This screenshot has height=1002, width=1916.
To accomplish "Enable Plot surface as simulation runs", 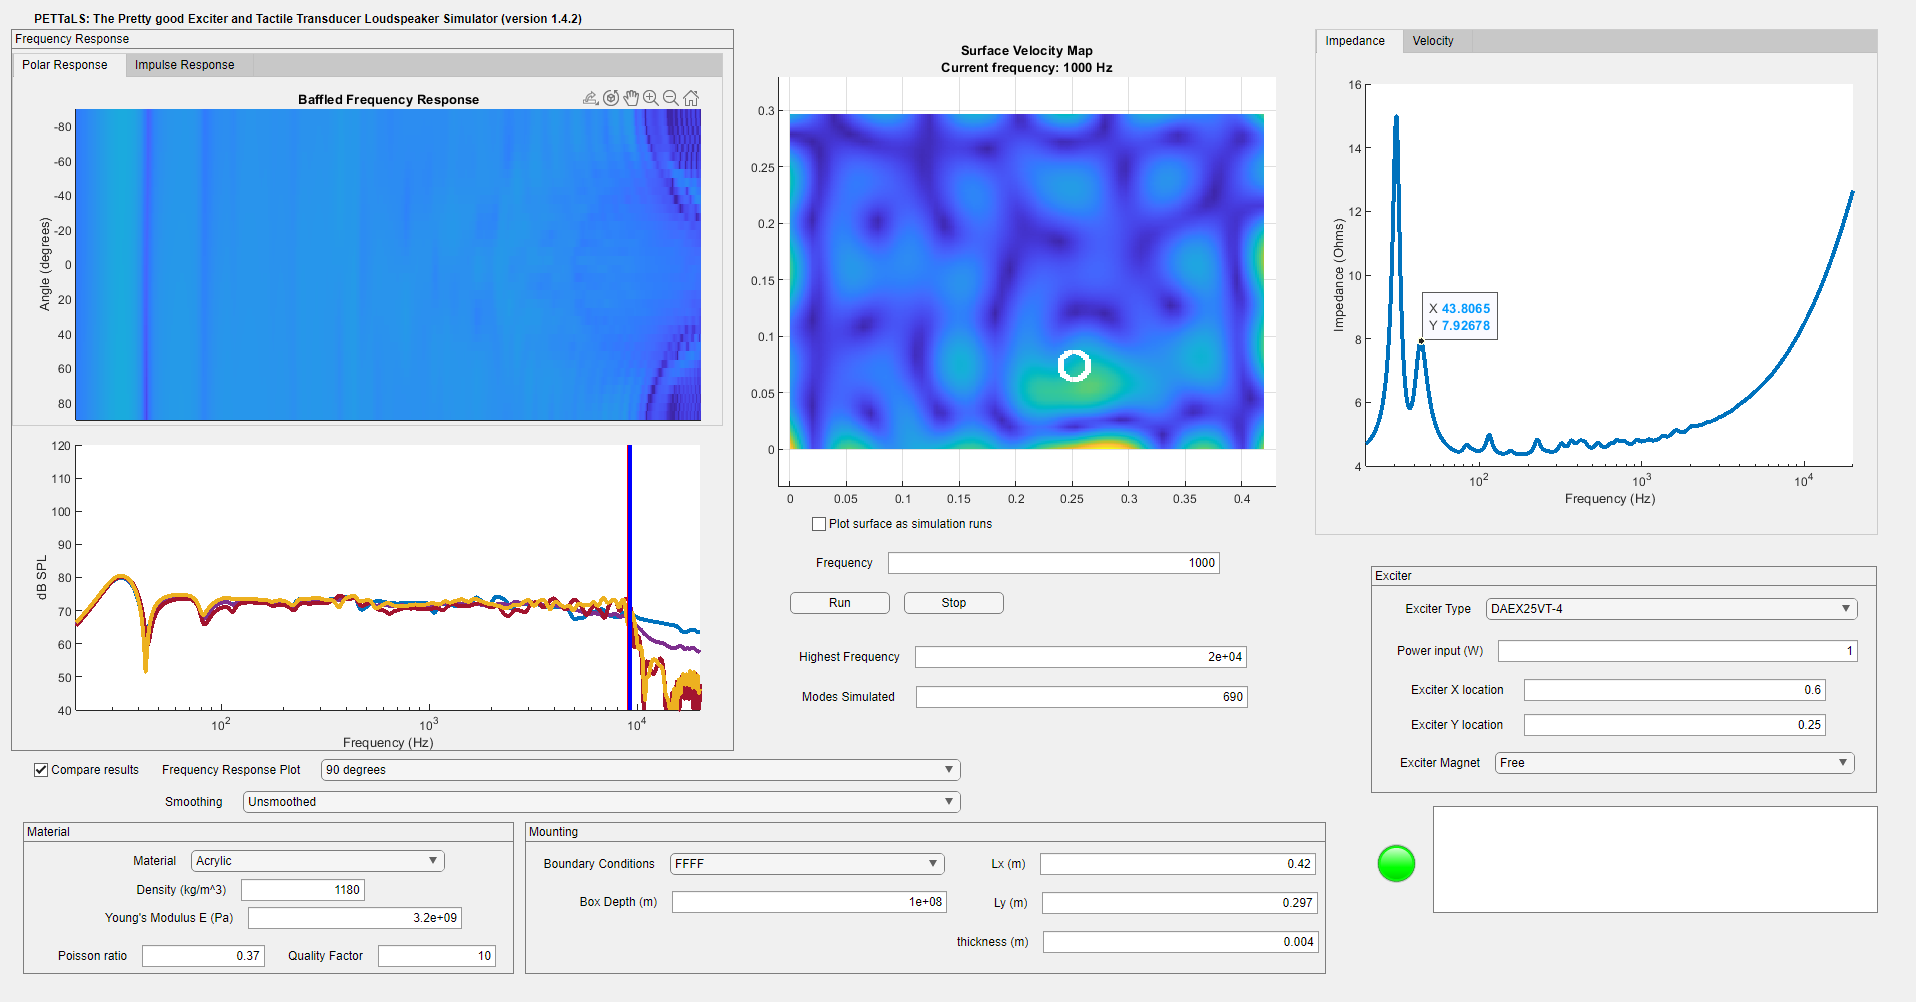I will (x=819, y=524).
